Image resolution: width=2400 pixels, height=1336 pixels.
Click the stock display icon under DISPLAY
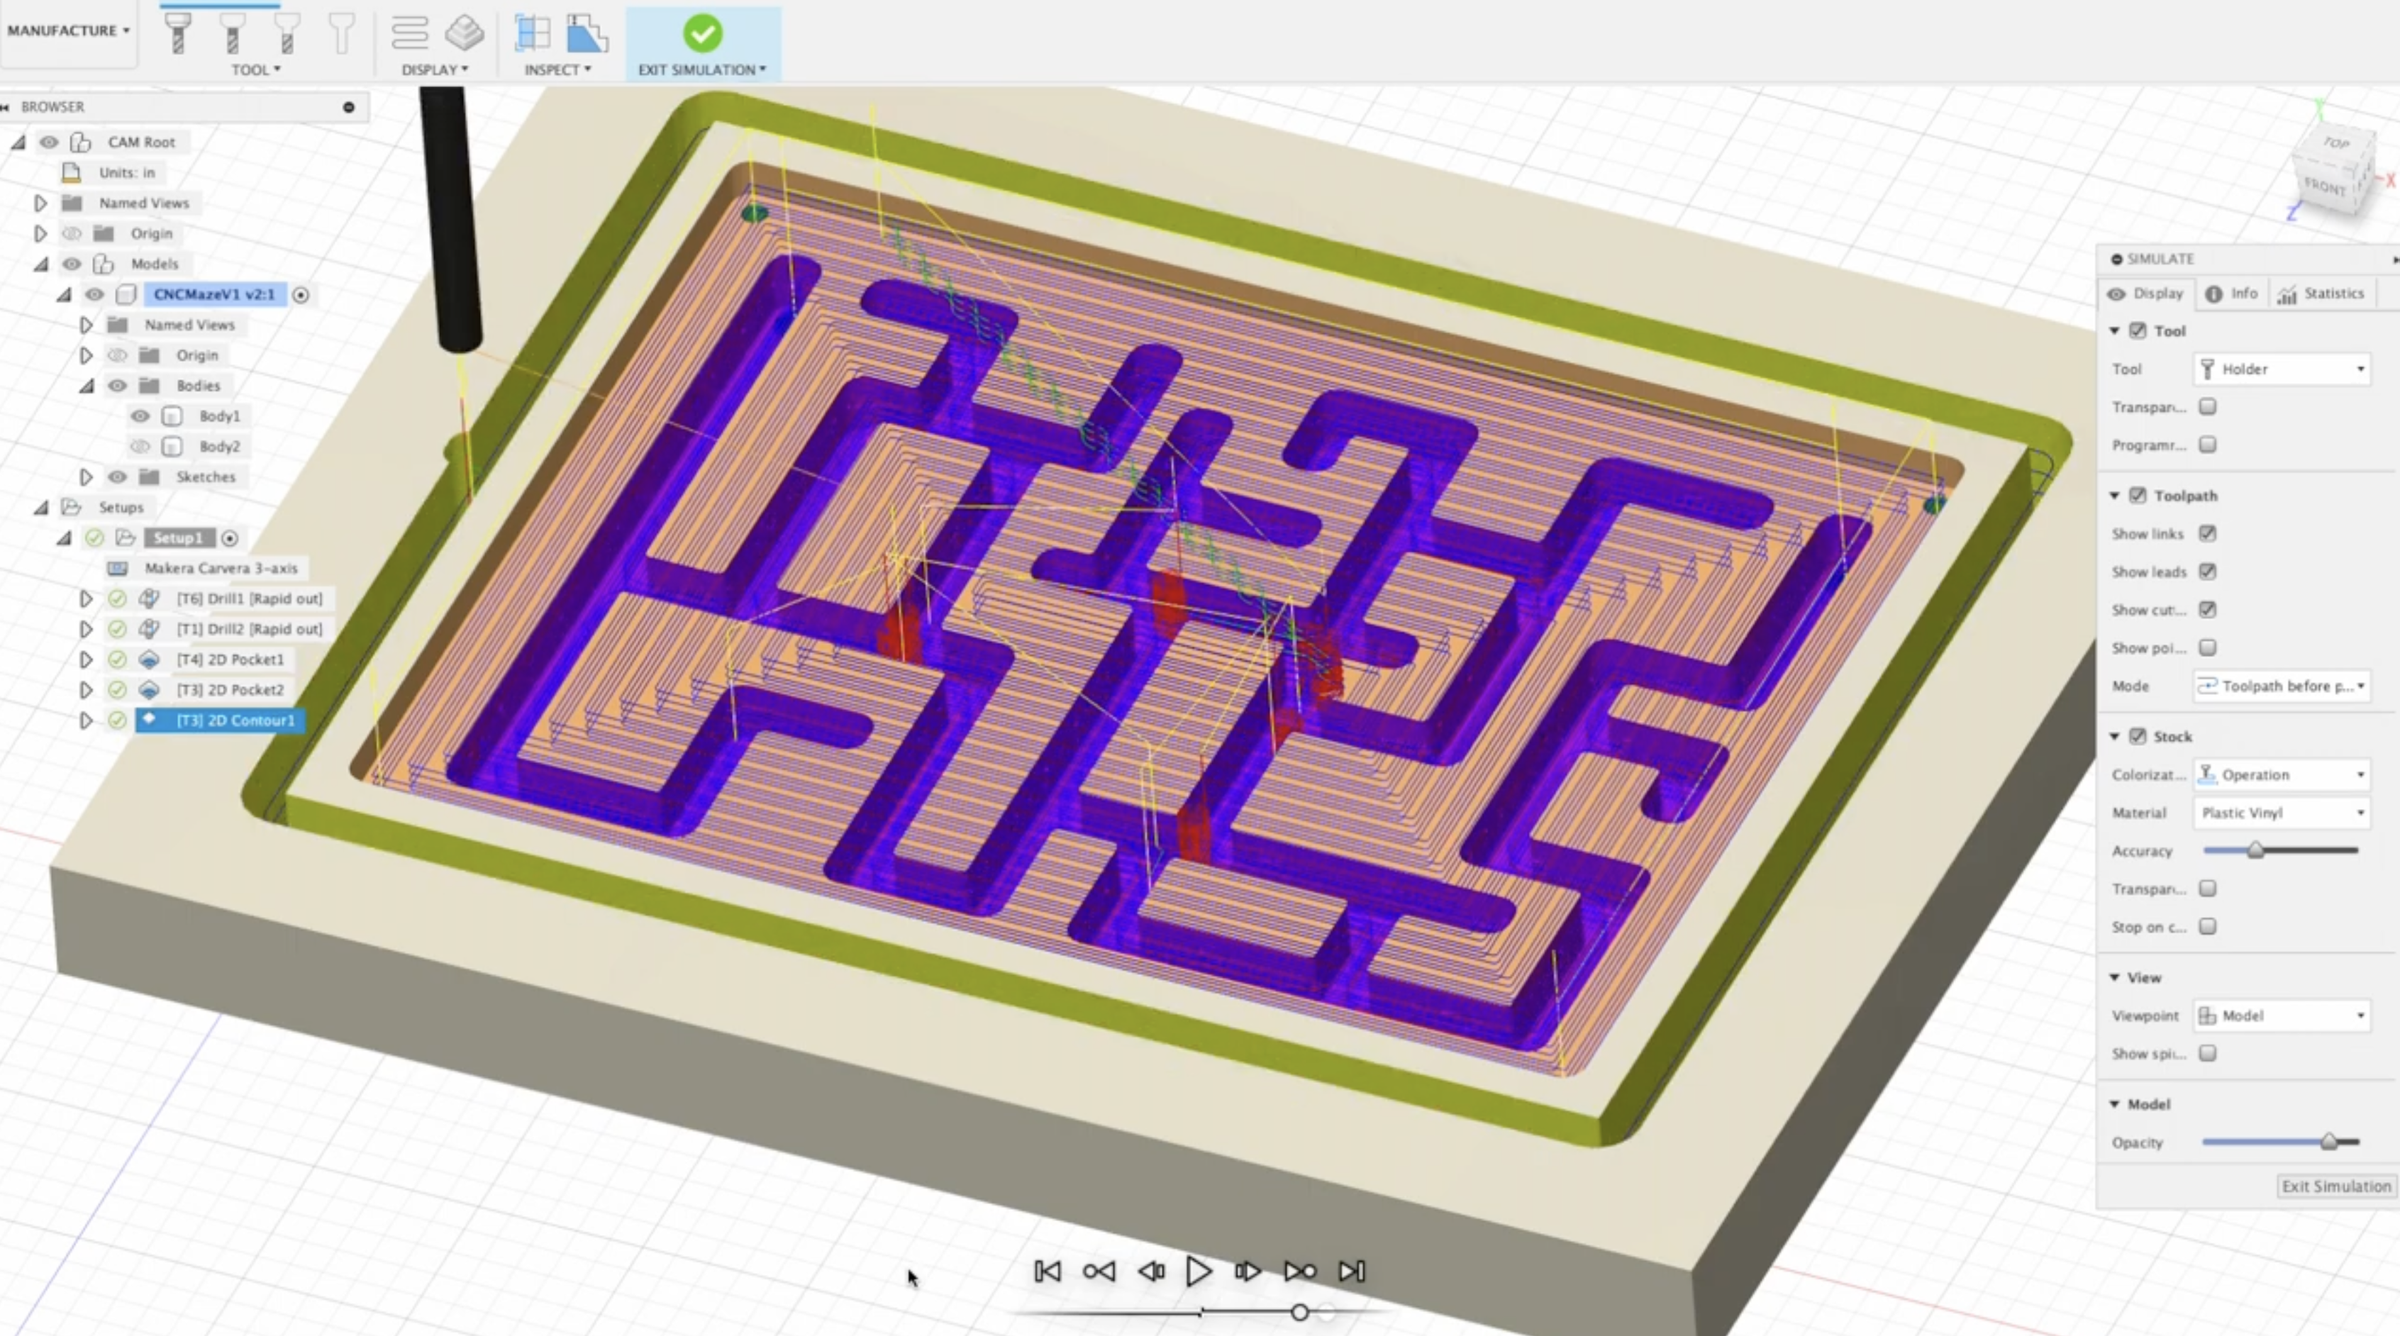coord(464,34)
